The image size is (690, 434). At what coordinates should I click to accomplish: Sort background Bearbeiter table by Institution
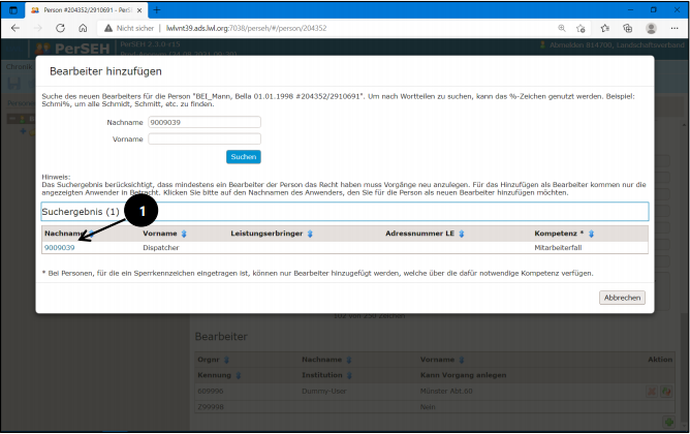pos(349,375)
